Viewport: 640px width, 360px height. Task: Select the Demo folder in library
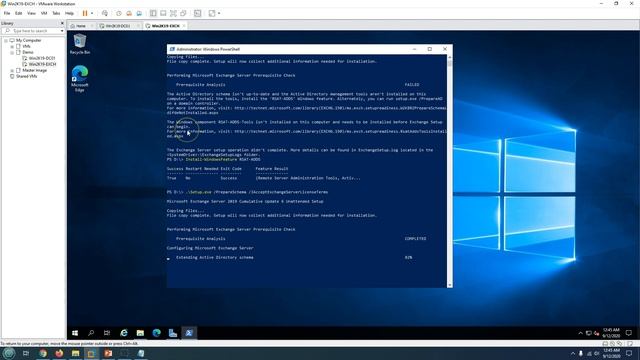(28, 52)
